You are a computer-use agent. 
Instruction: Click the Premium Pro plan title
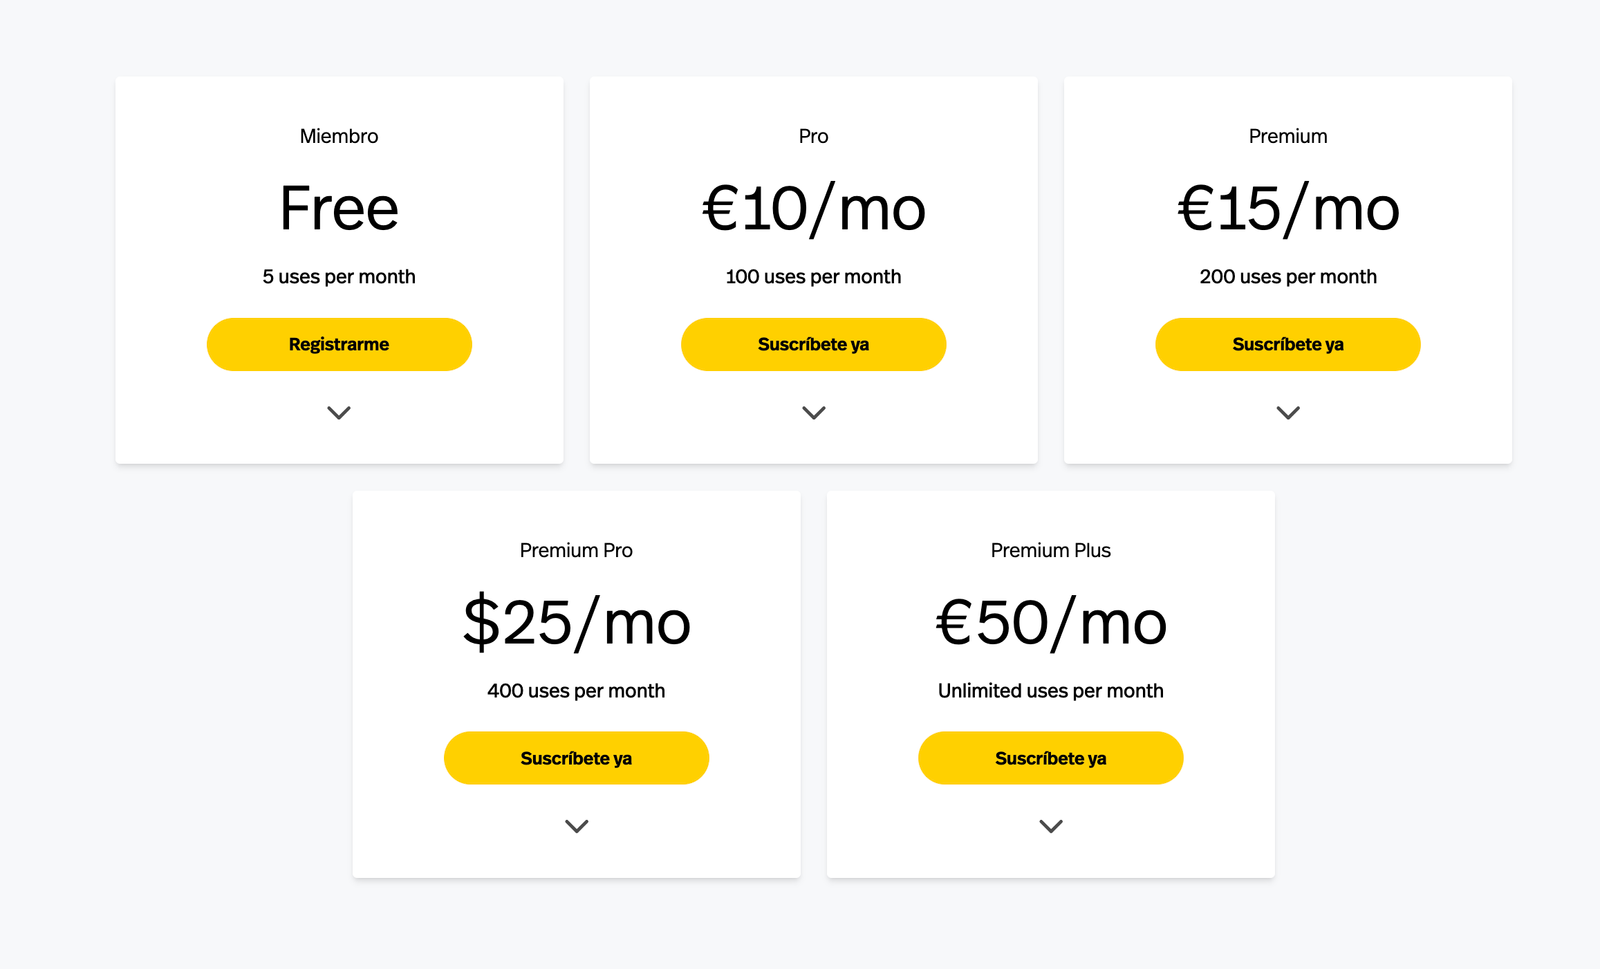click(576, 550)
